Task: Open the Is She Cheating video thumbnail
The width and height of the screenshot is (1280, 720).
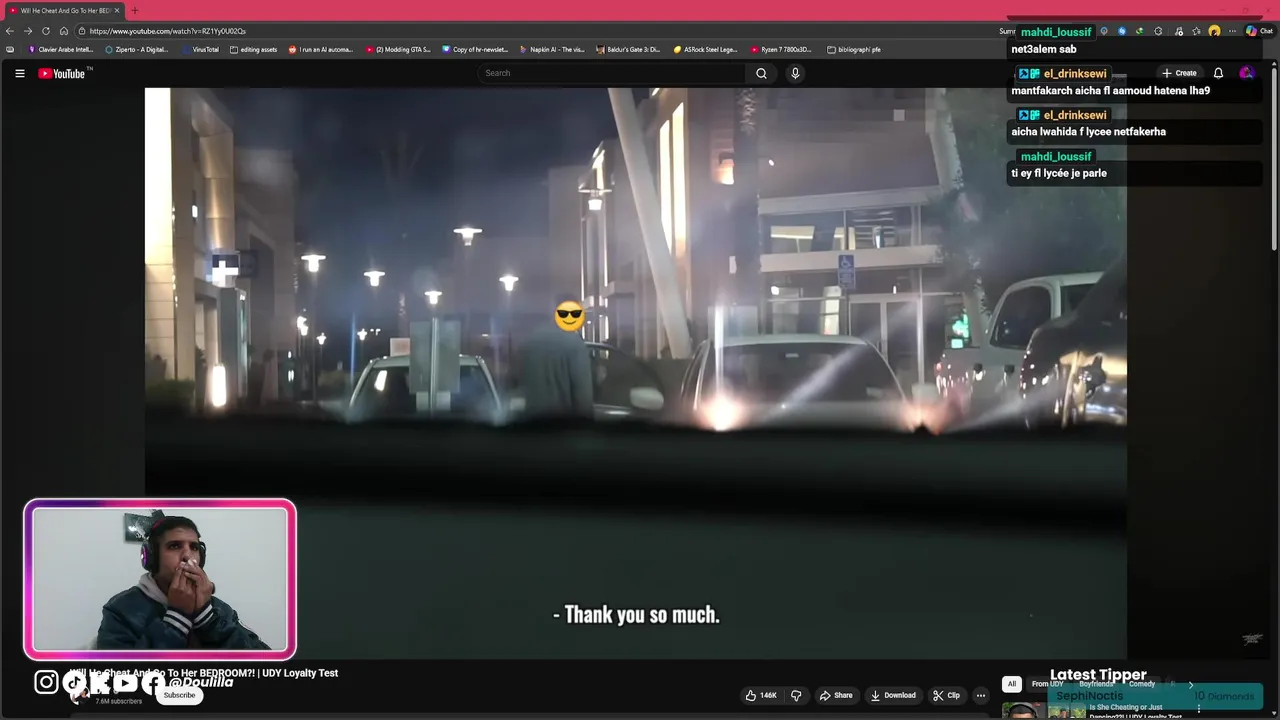Action: 1044,711
